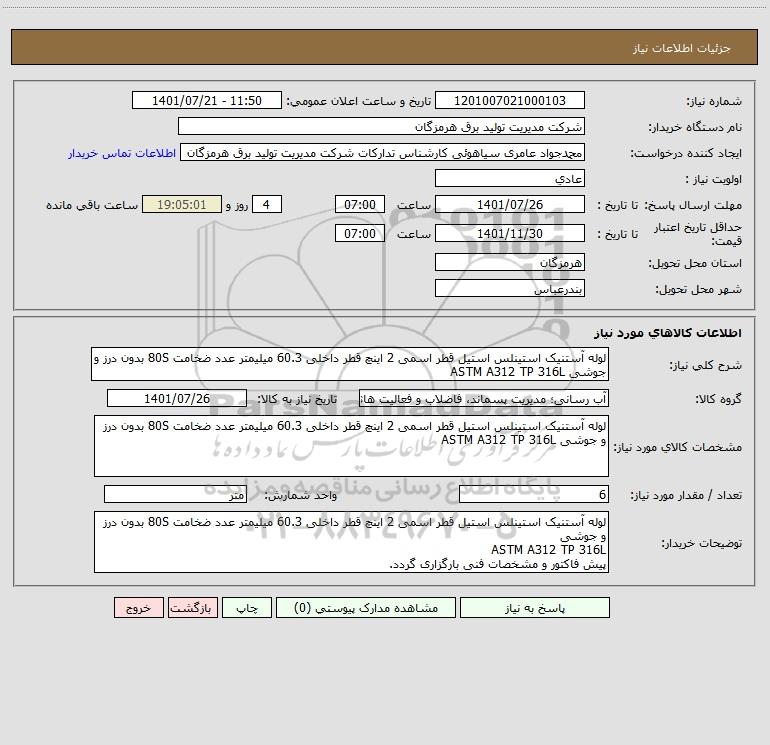Click page header 'جزئیات اطلاعات نیاز'
This screenshot has height=745, width=770.
pos(682,48)
